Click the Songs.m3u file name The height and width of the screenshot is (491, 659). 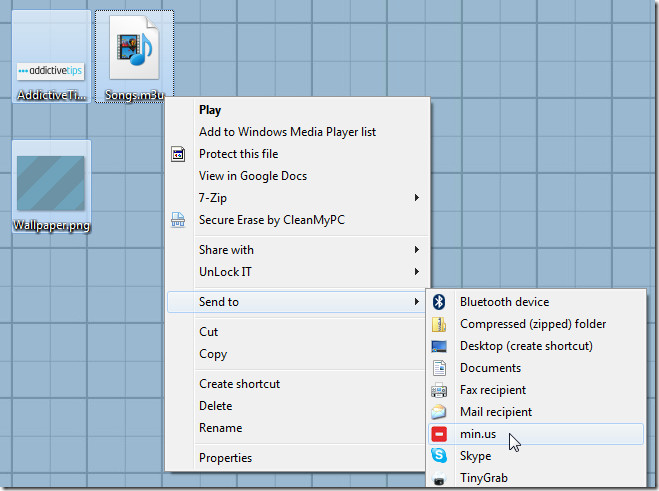[134, 95]
